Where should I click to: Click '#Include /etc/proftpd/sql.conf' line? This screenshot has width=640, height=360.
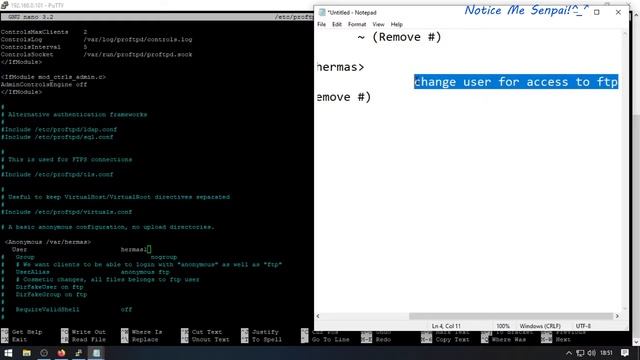click(x=57, y=137)
